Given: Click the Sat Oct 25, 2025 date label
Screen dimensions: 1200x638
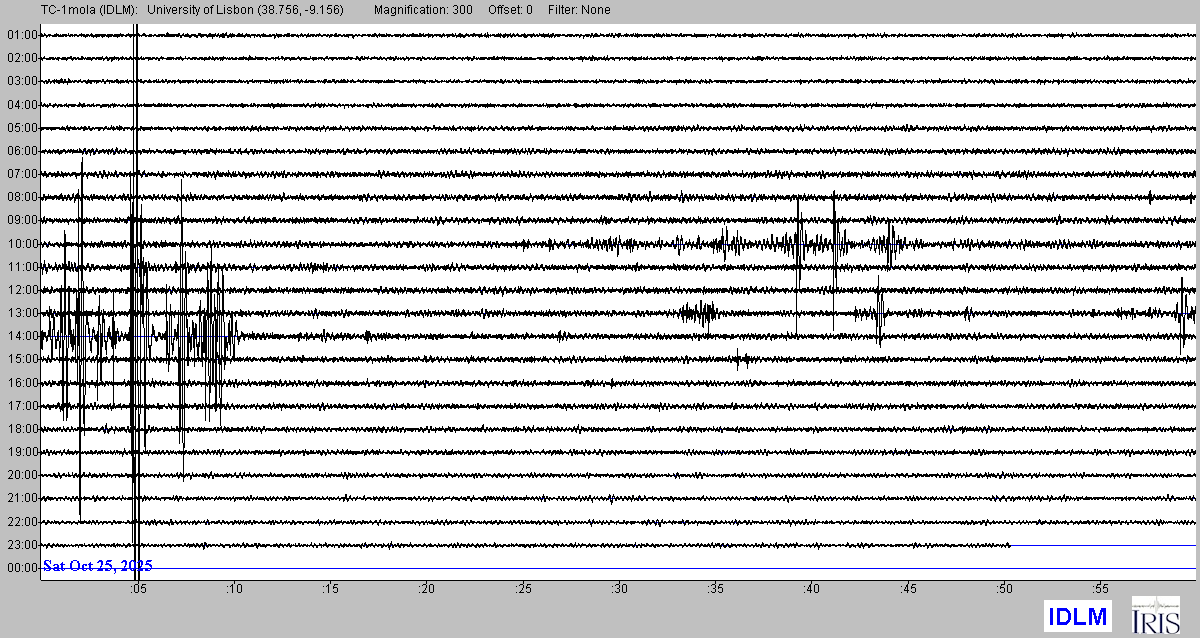Looking at the screenshot, I should click(x=97, y=566).
